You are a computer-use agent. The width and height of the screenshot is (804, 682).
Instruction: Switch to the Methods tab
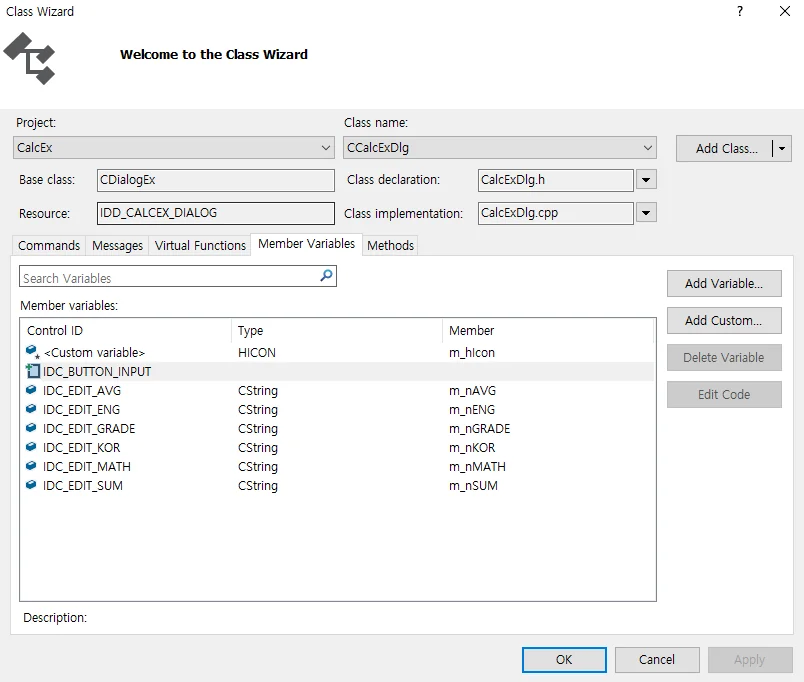(390, 246)
